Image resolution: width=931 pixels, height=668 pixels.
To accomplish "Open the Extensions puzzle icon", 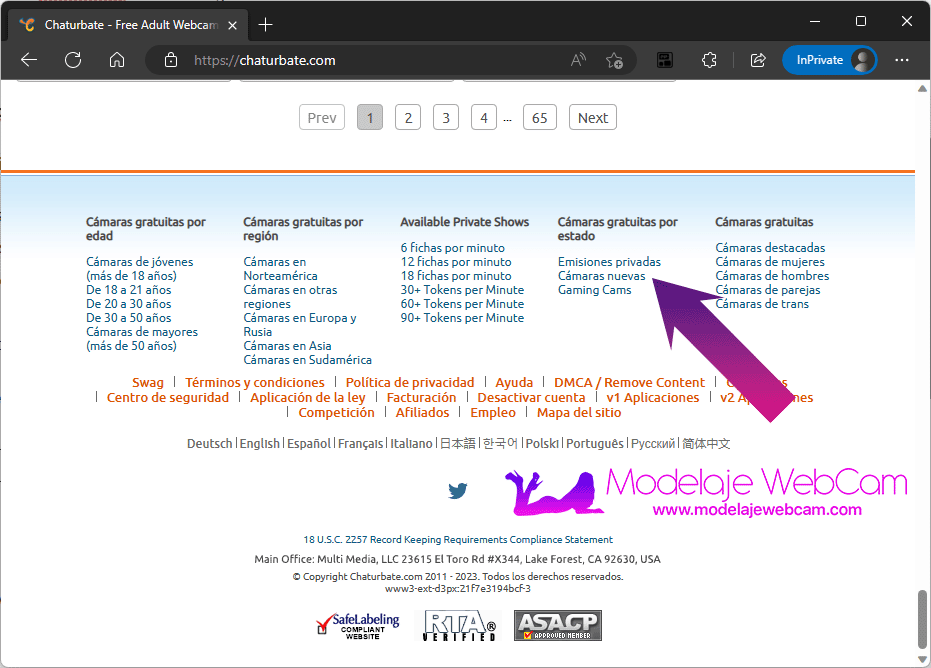I will 709,60.
